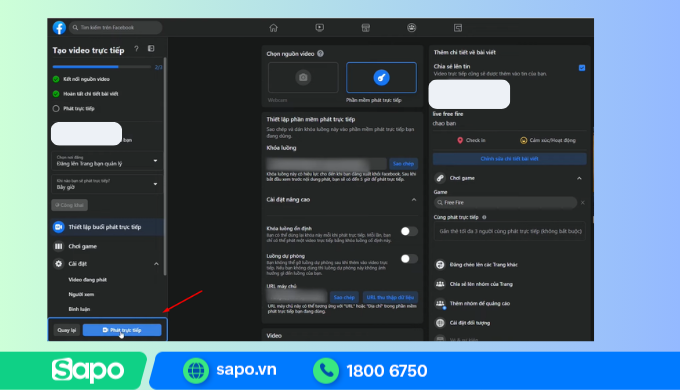Screen dimensions: 680x390
Task: Click the left panel scrollbar
Action: click(165, 167)
